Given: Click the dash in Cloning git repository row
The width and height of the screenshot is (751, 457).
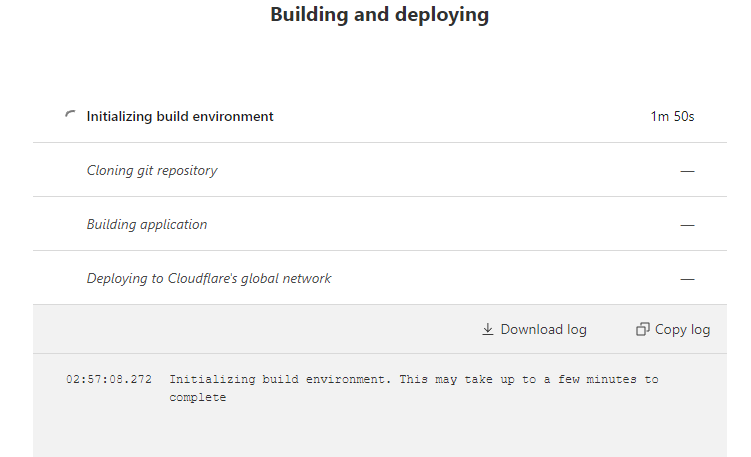Looking at the screenshot, I should click(x=687, y=171).
